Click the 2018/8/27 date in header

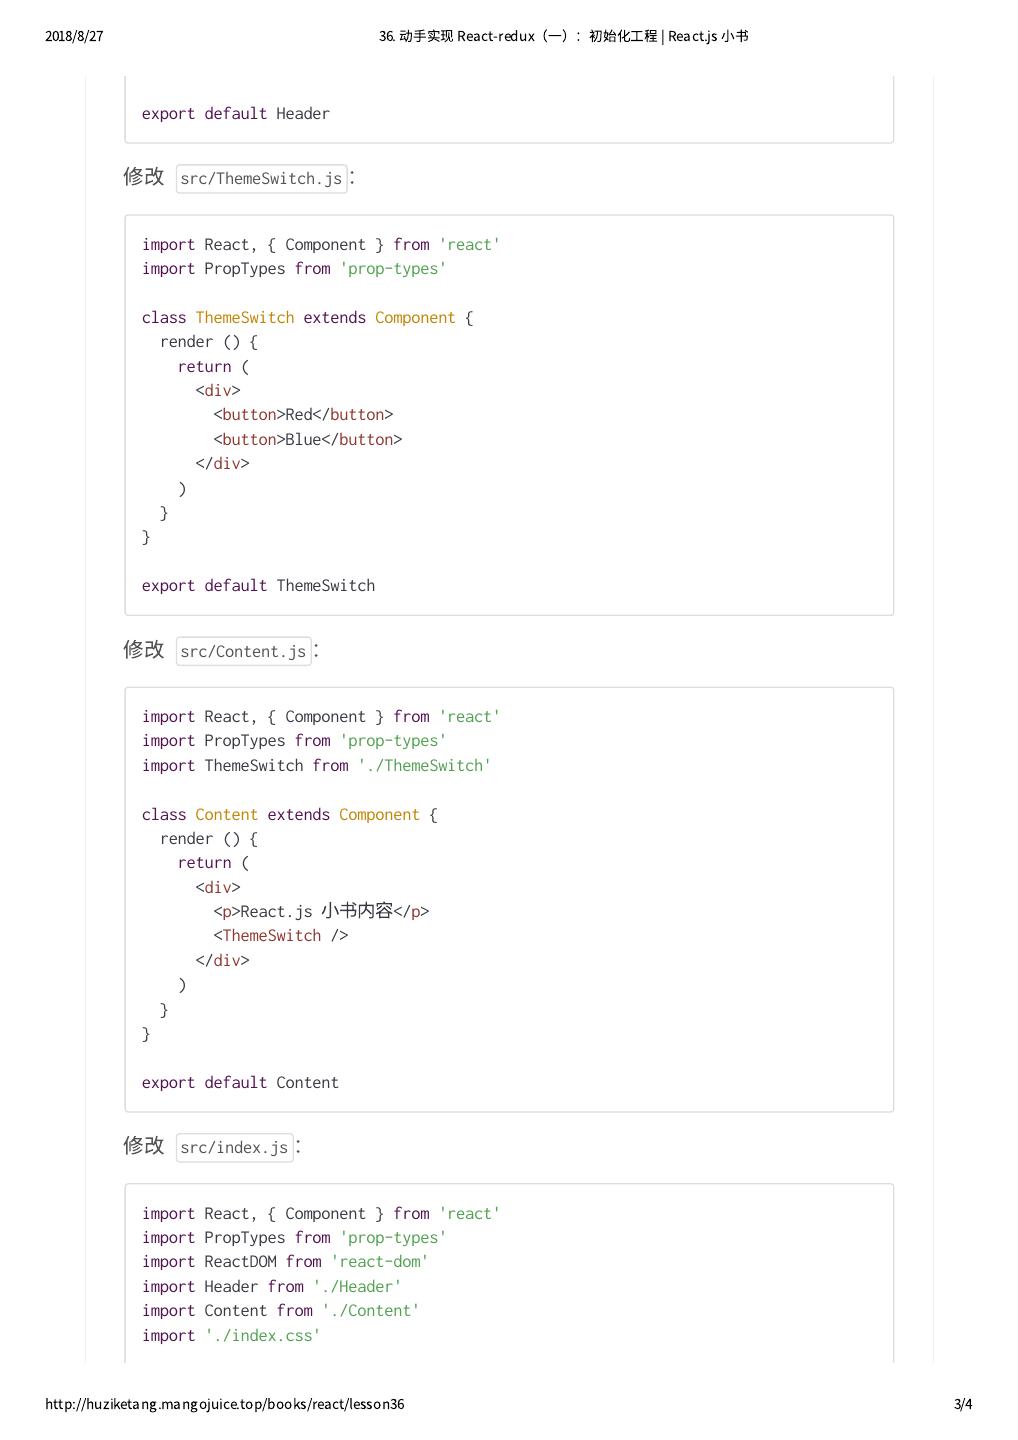tap(74, 36)
